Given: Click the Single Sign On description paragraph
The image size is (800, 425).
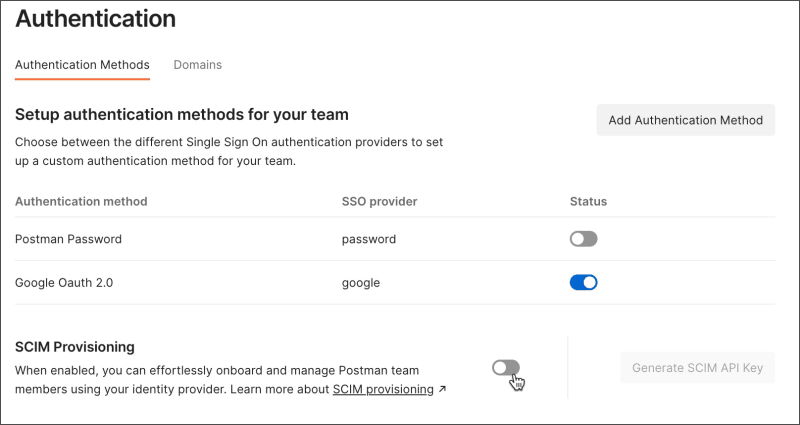Looking at the screenshot, I should [x=229, y=150].
